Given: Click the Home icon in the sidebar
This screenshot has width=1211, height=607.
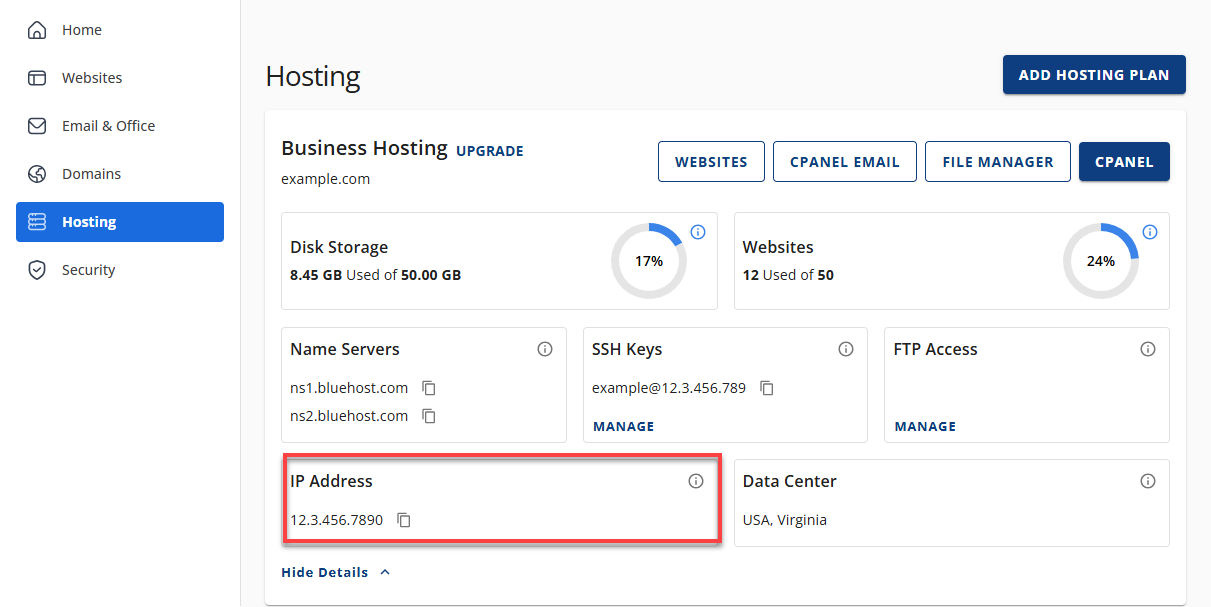Looking at the screenshot, I should (x=37, y=30).
